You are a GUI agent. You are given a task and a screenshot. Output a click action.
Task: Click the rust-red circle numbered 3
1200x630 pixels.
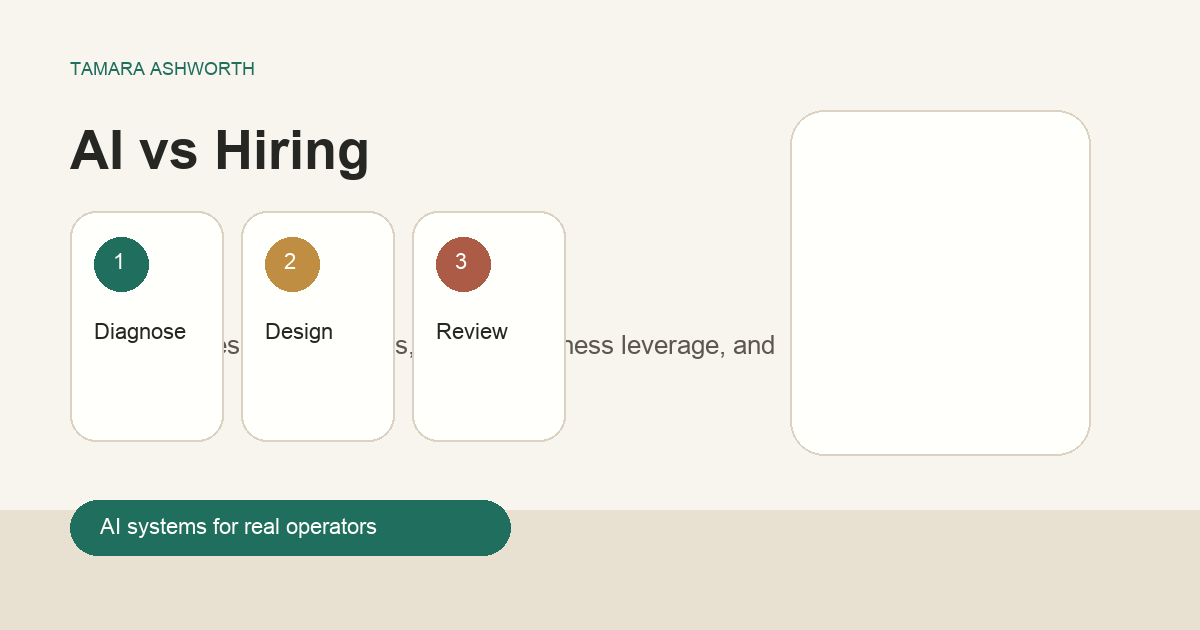click(463, 264)
